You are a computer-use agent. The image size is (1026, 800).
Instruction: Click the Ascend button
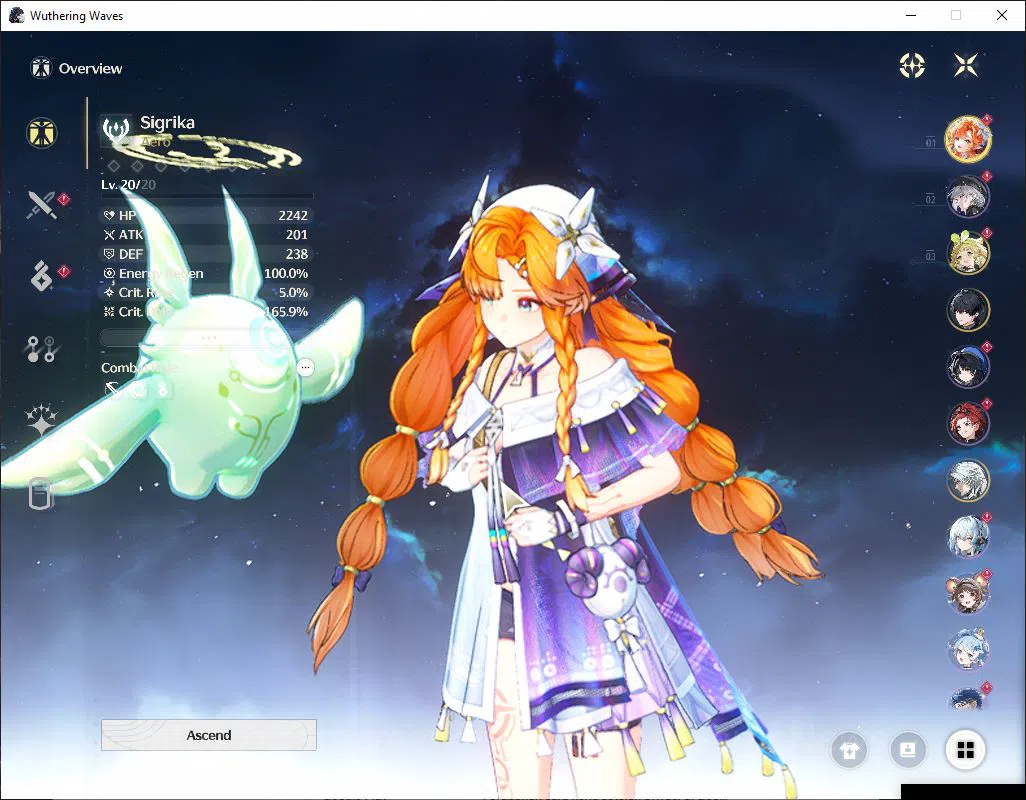209,735
